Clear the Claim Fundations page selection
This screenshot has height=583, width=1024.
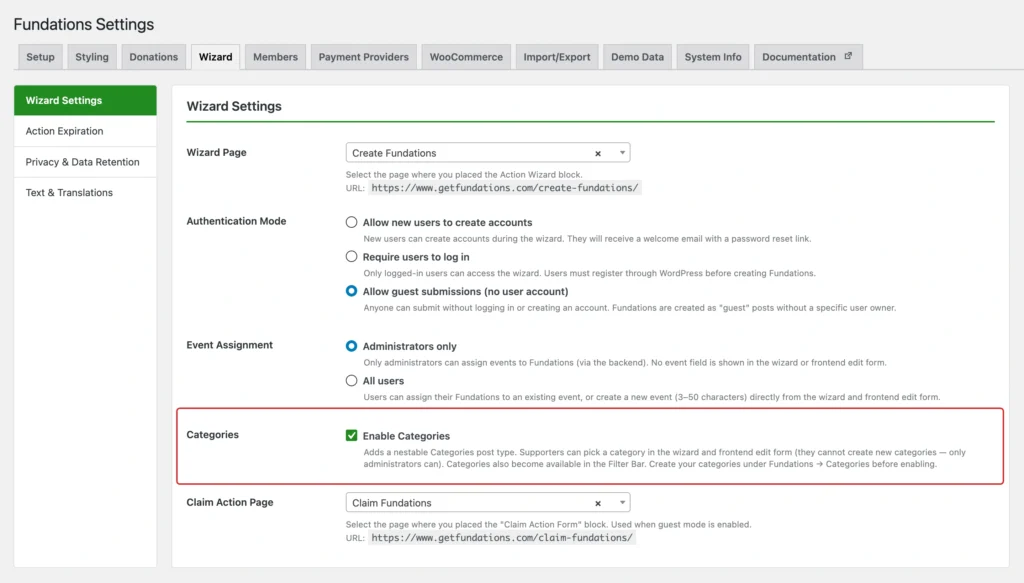[598, 503]
